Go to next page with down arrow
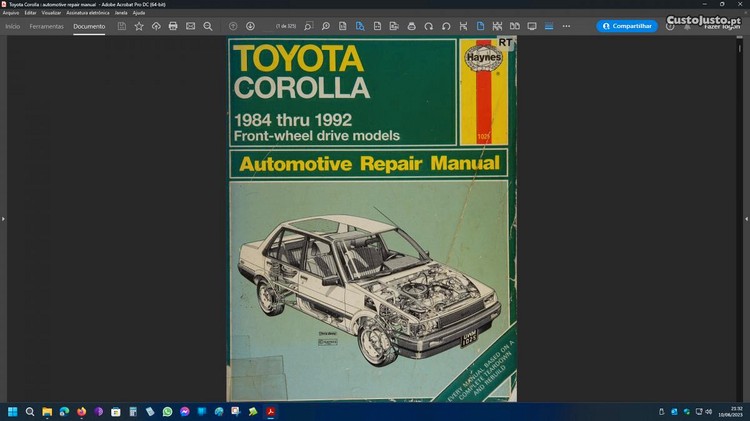This screenshot has height=421, width=750. 250,26
